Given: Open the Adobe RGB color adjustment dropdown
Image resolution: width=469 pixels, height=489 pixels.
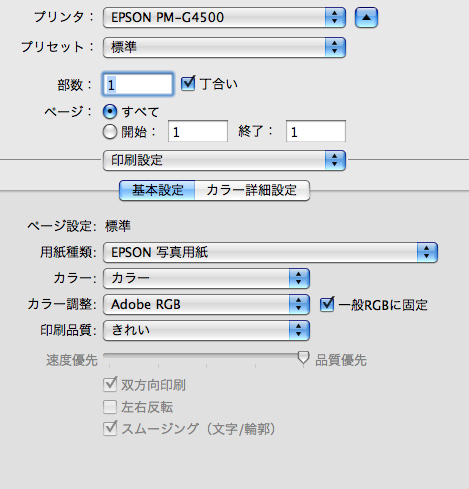Looking at the screenshot, I should tap(206, 304).
